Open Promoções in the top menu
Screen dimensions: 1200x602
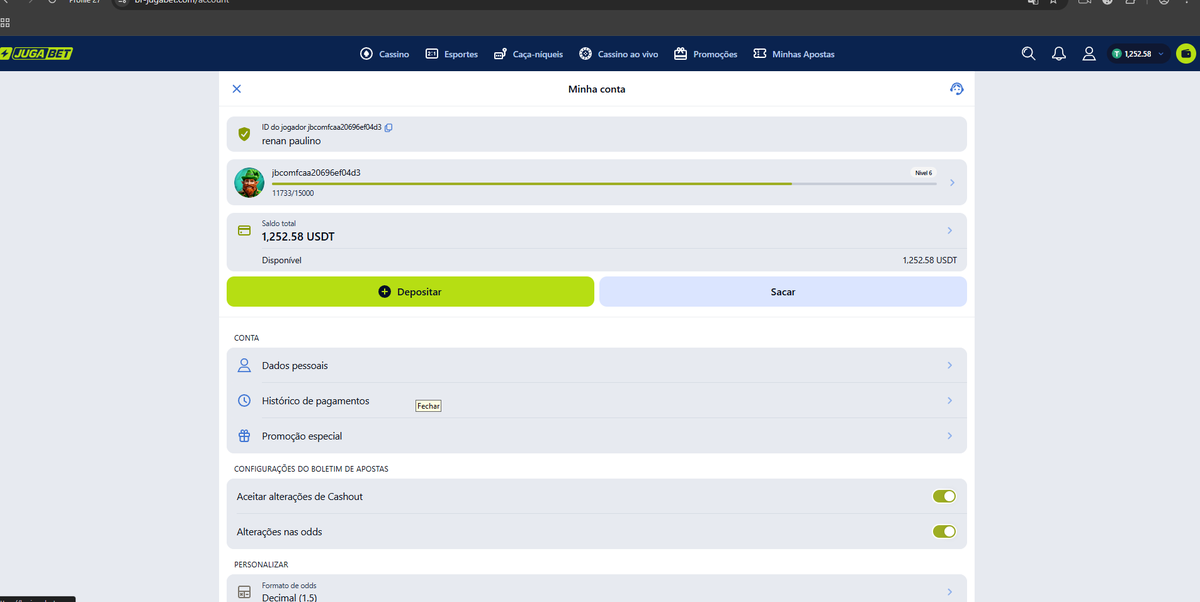click(x=706, y=54)
